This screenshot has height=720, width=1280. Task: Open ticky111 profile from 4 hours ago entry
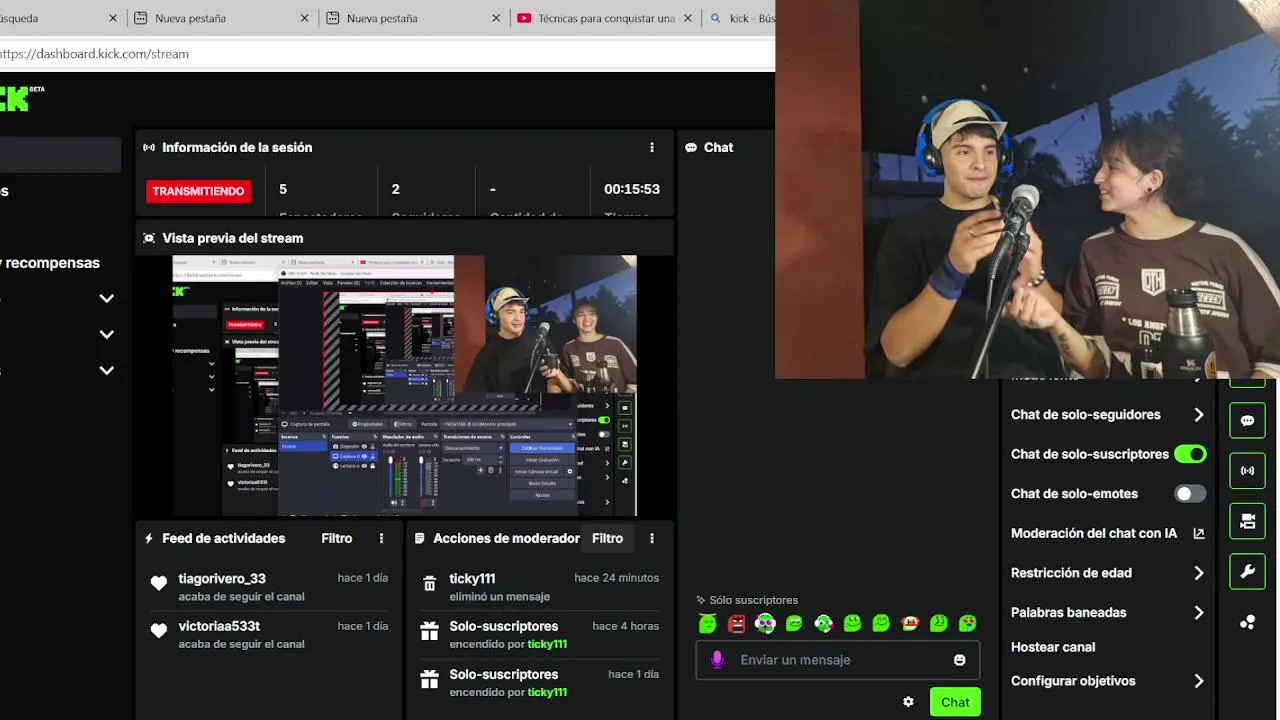point(547,644)
